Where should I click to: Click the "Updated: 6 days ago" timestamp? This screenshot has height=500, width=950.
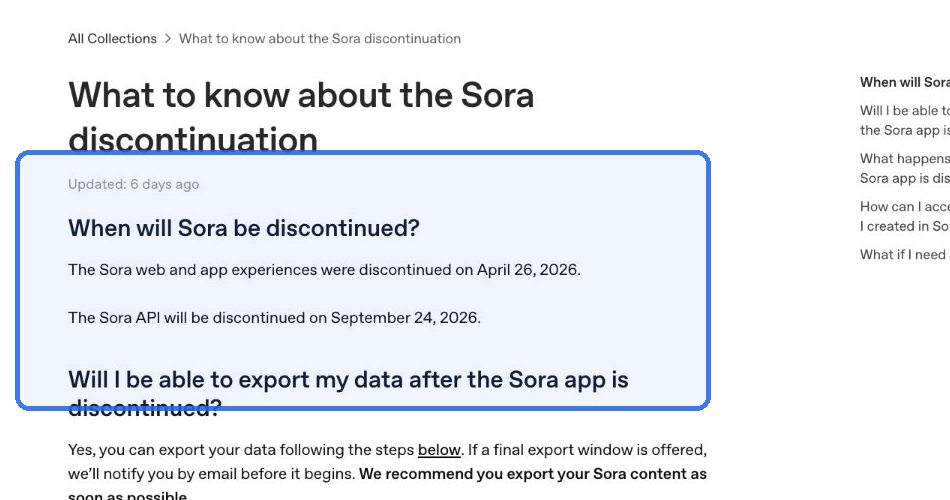coord(133,184)
